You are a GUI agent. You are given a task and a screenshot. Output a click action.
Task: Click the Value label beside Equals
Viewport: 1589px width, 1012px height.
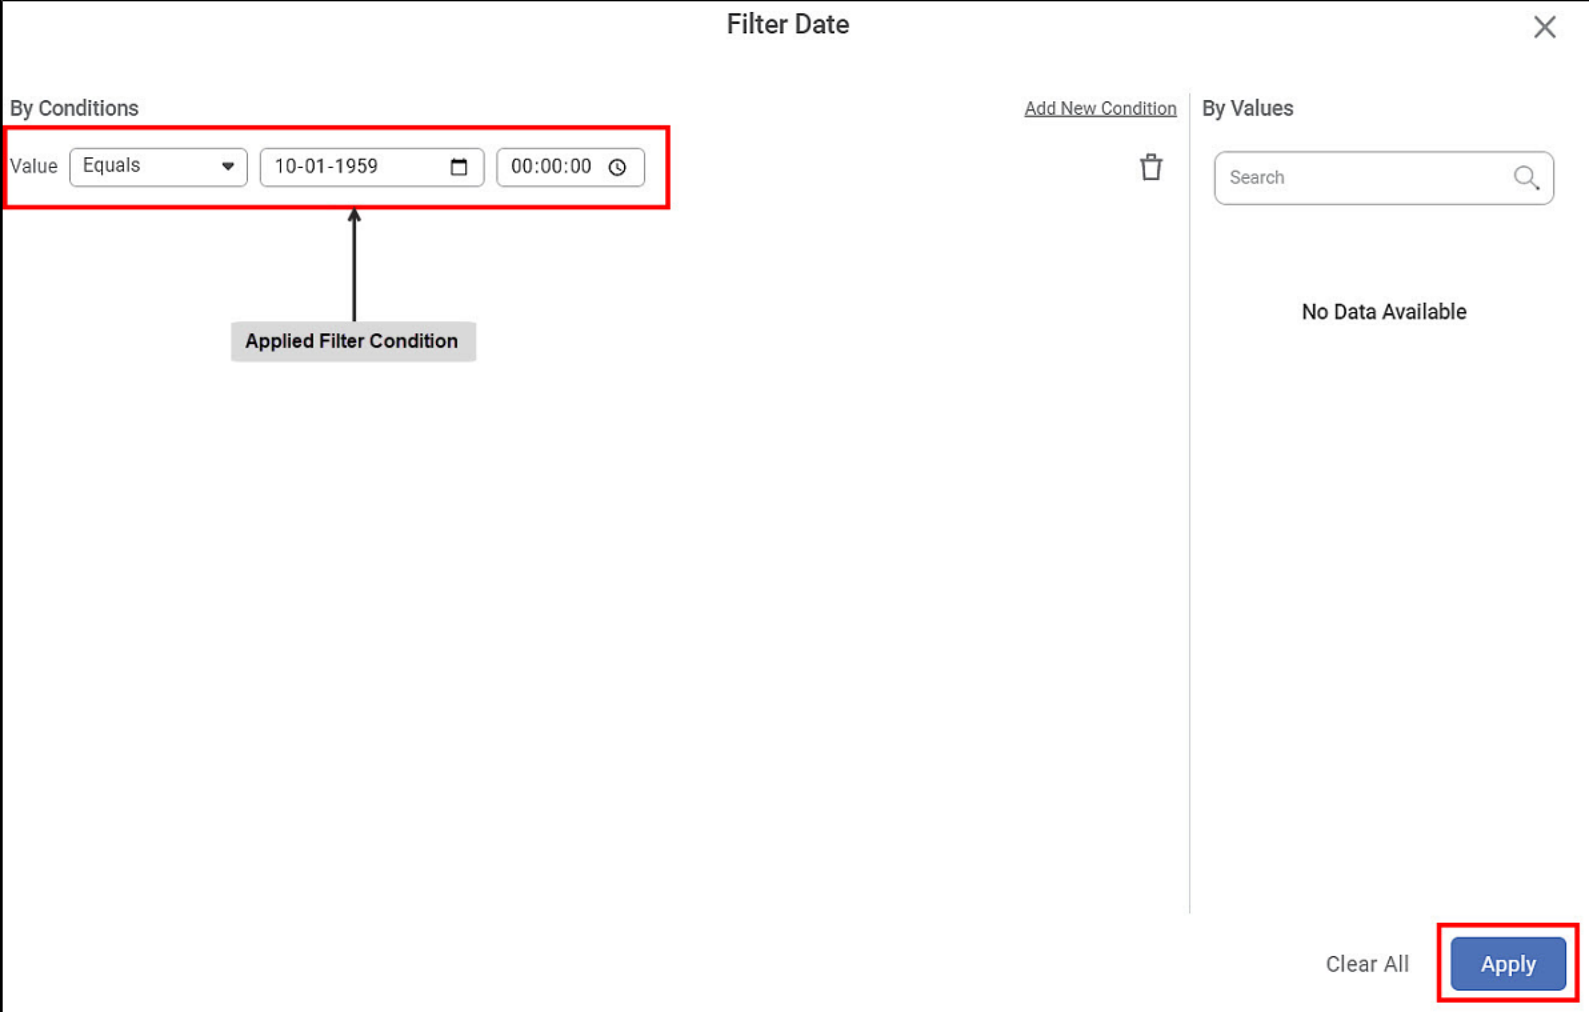click(x=34, y=167)
